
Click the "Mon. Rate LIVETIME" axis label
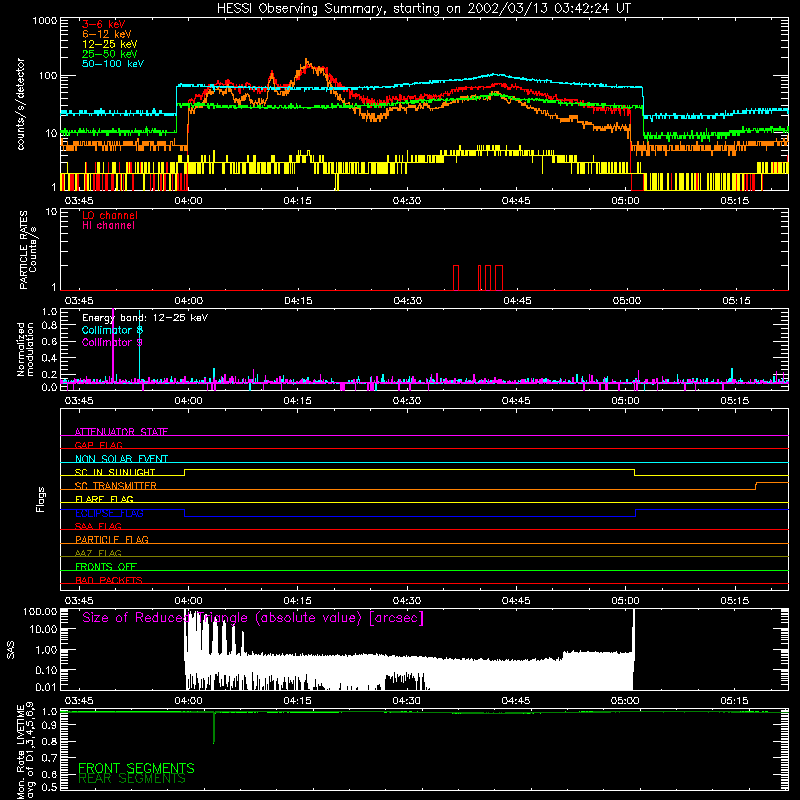pyautogui.click(x=26, y=752)
